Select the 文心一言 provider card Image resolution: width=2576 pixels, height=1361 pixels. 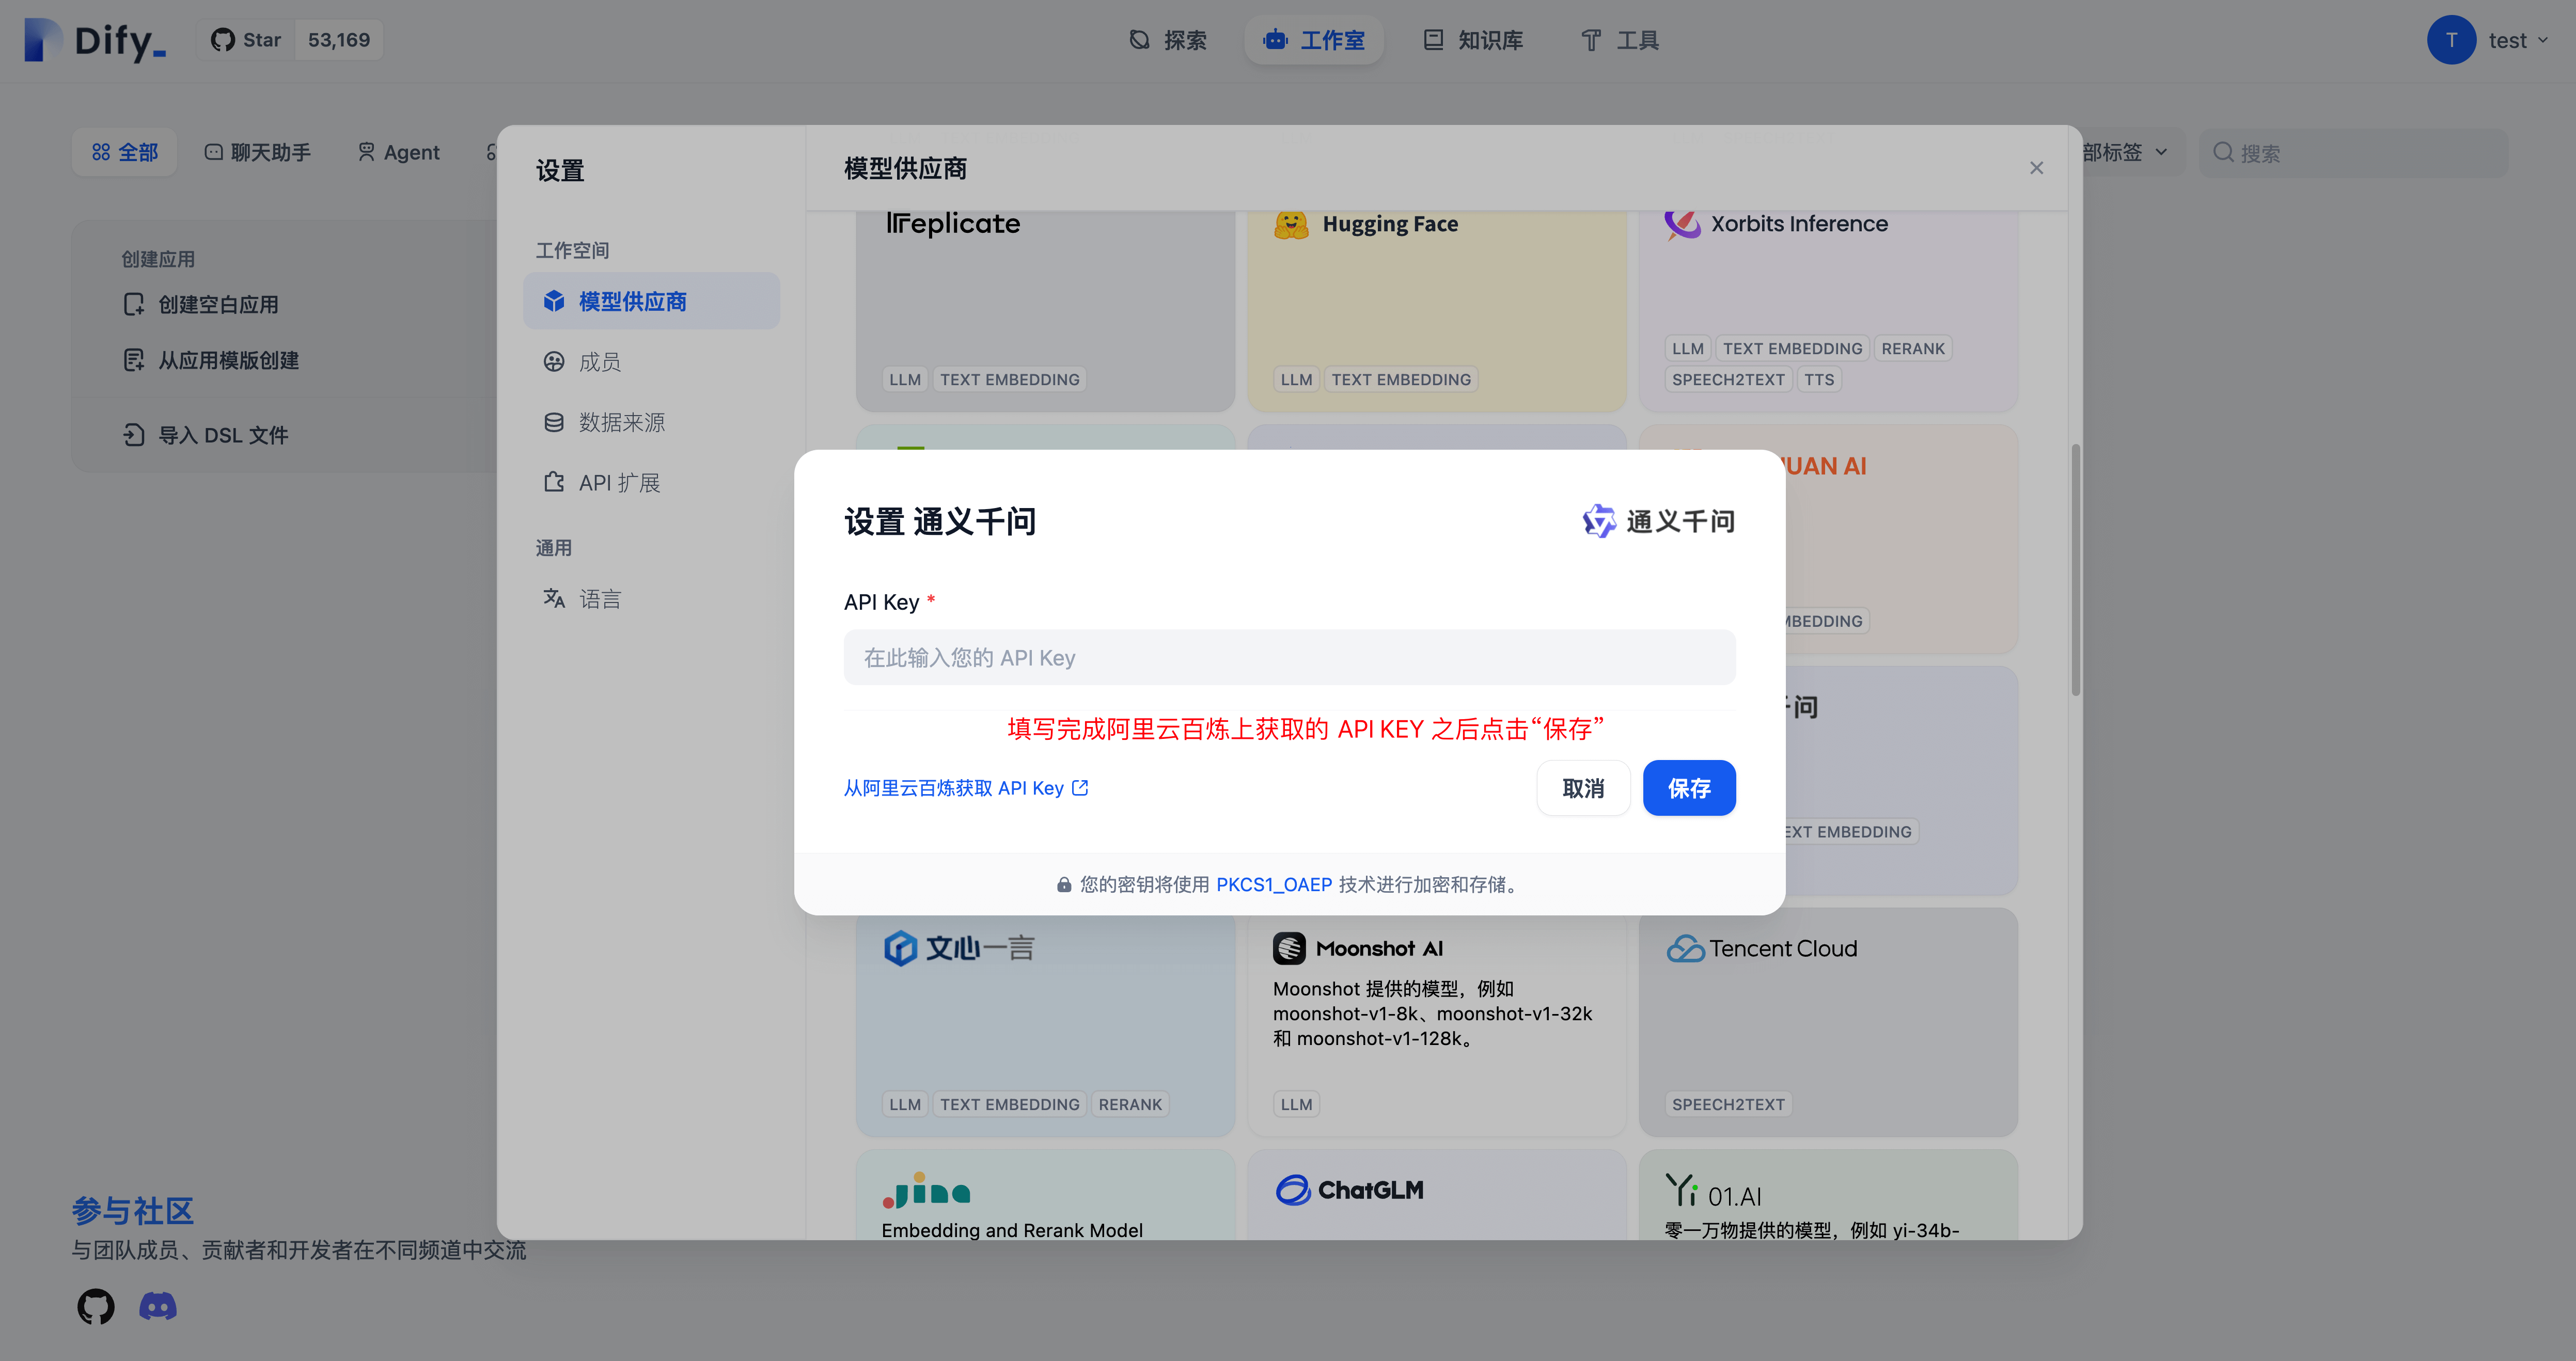tap(1045, 1025)
